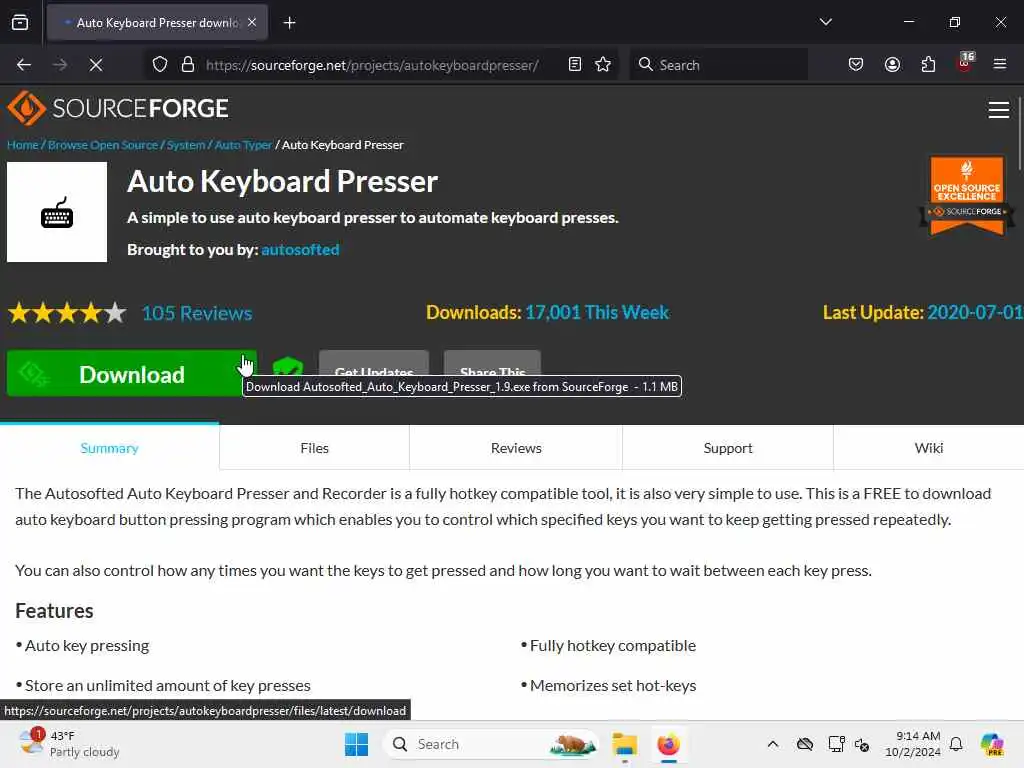Show hidden system tray icons
The width and height of the screenshot is (1024, 768).
point(773,744)
